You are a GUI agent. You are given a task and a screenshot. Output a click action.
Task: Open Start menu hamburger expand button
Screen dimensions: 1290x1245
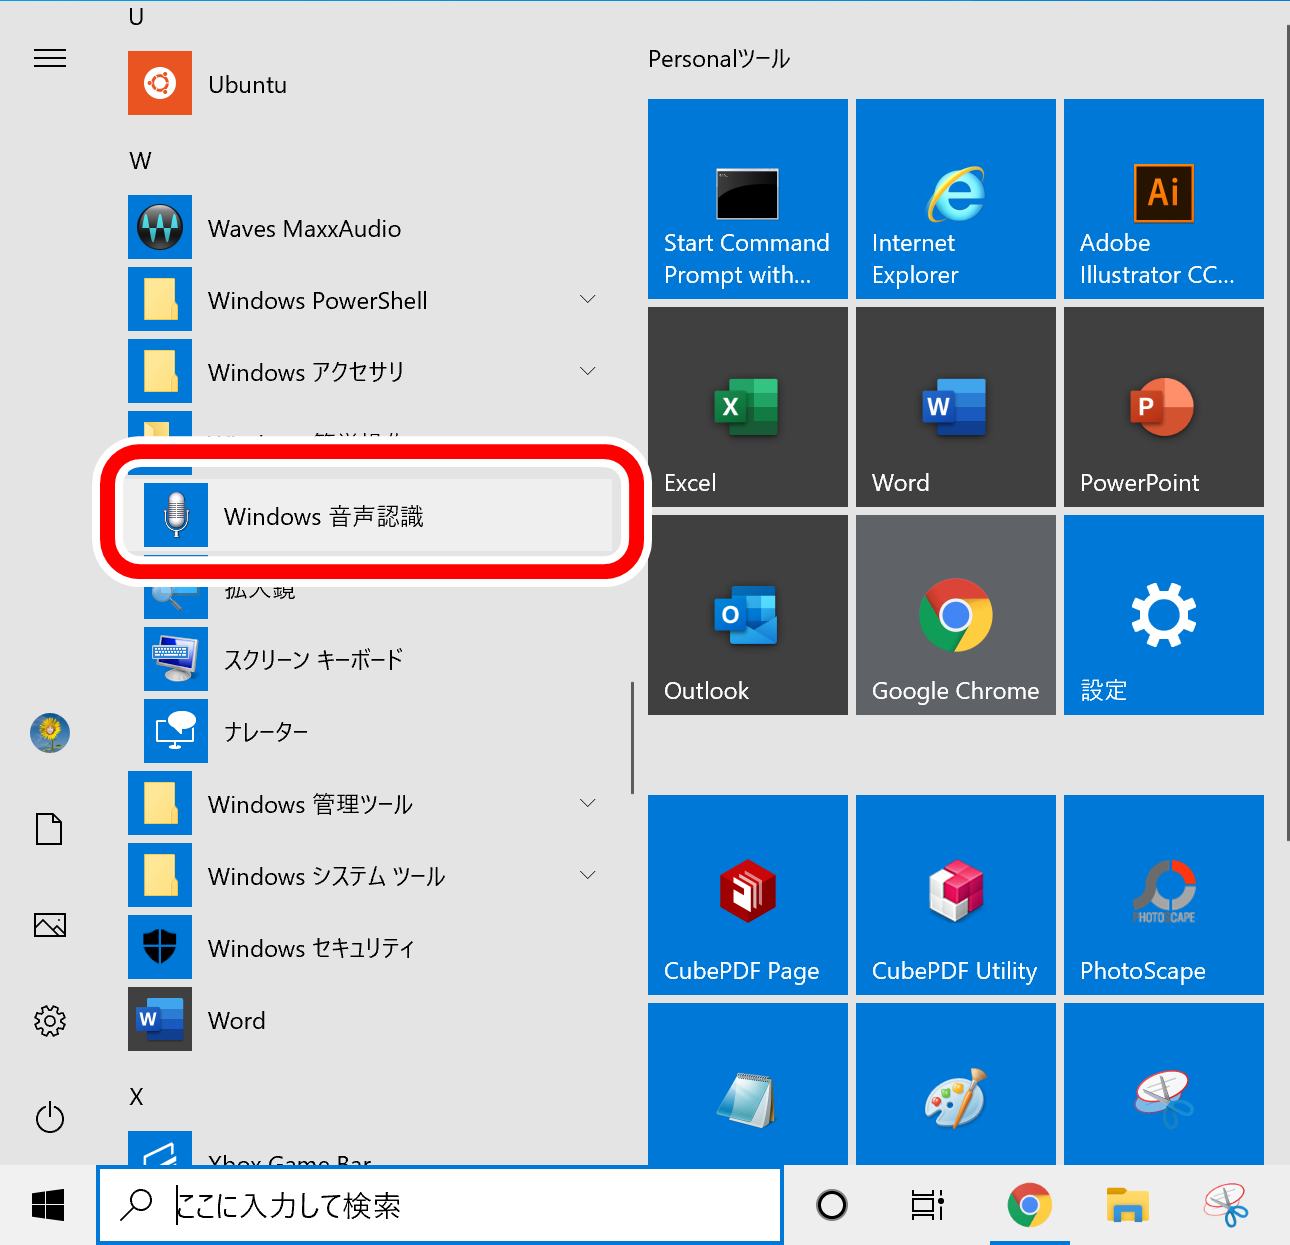[50, 58]
